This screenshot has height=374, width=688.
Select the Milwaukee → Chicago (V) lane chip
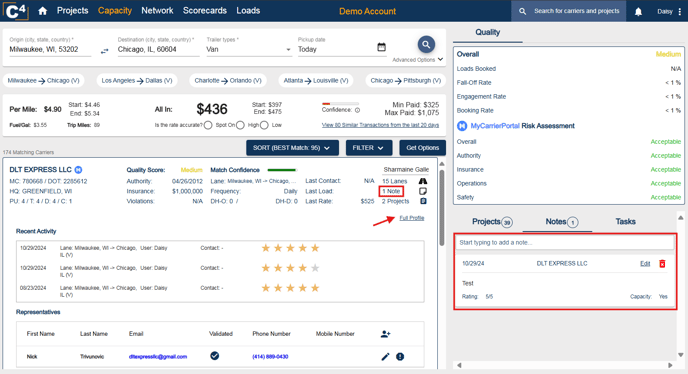(x=43, y=81)
